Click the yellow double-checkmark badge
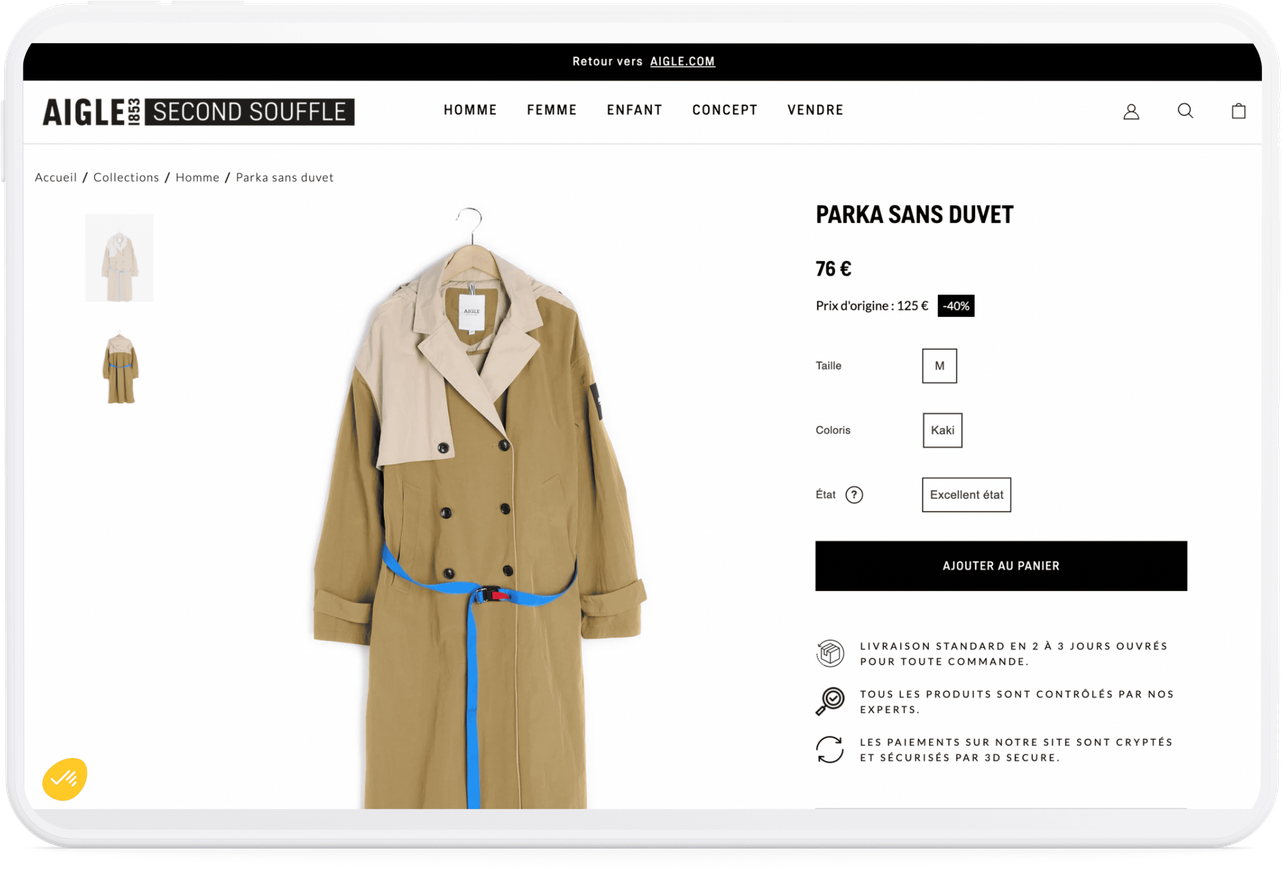 click(65, 780)
